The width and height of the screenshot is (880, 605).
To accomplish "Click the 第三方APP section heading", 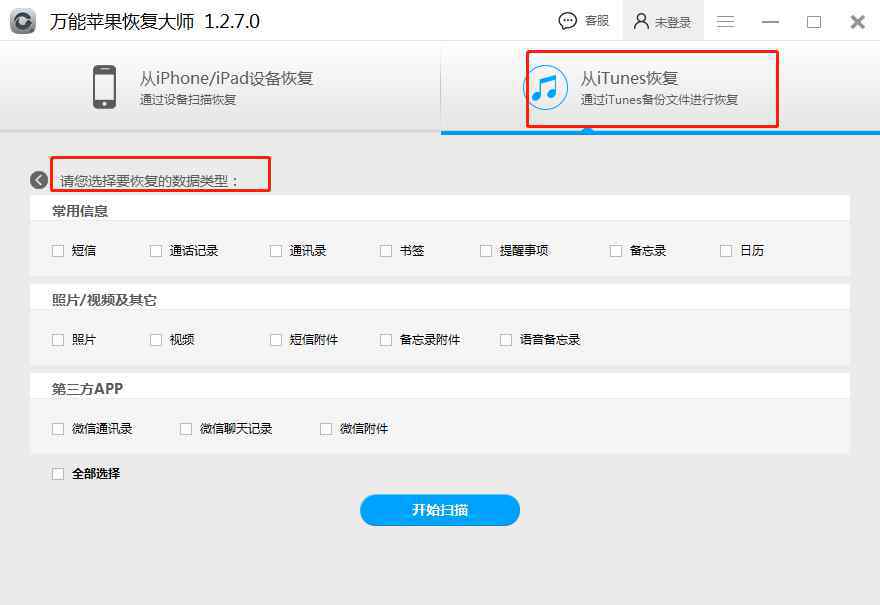I will (87, 389).
